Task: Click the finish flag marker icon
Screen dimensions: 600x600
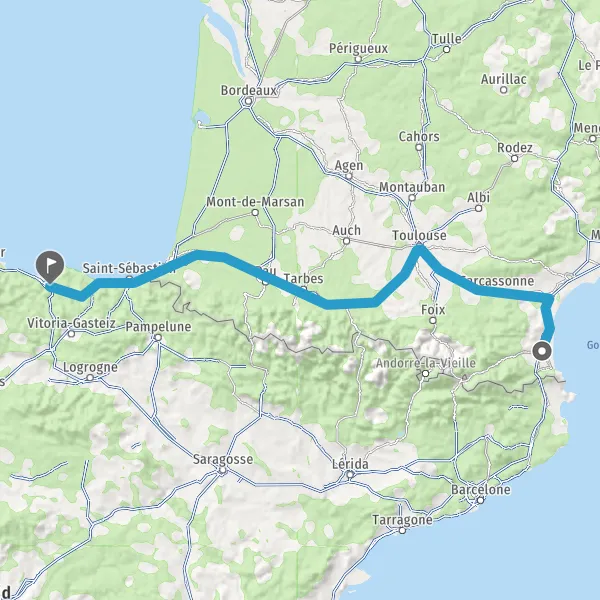Action: 50,266
